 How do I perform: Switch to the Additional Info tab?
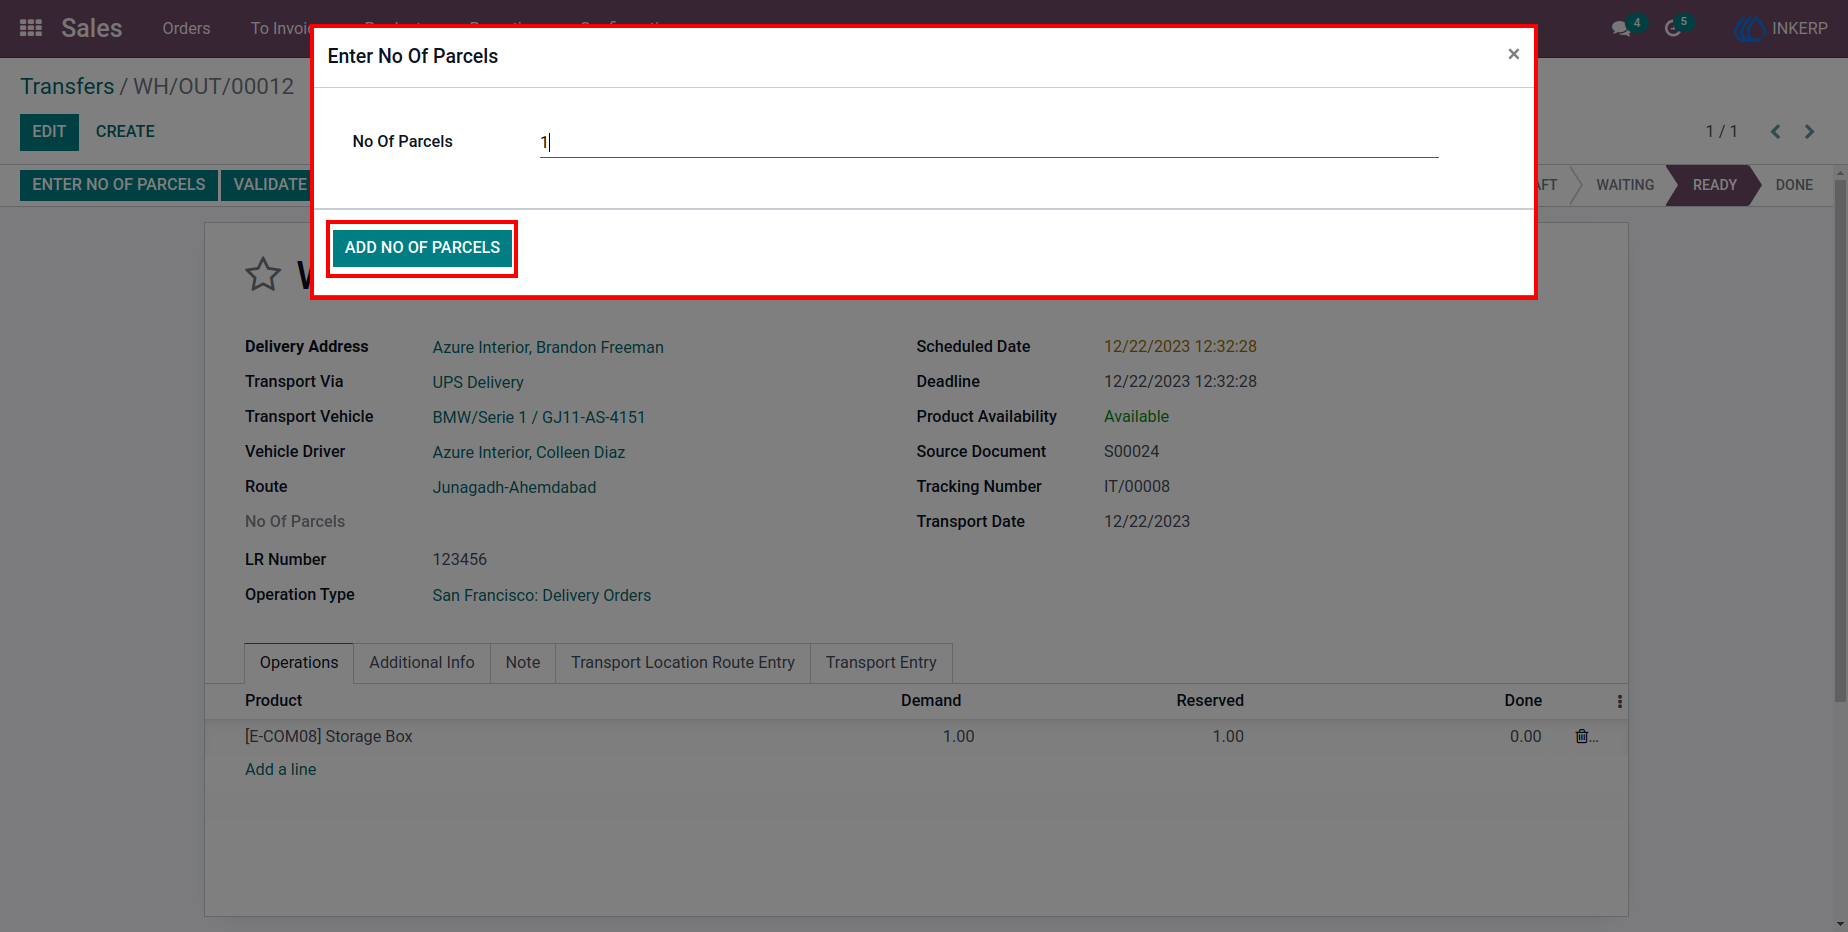(x=422, y=663)
